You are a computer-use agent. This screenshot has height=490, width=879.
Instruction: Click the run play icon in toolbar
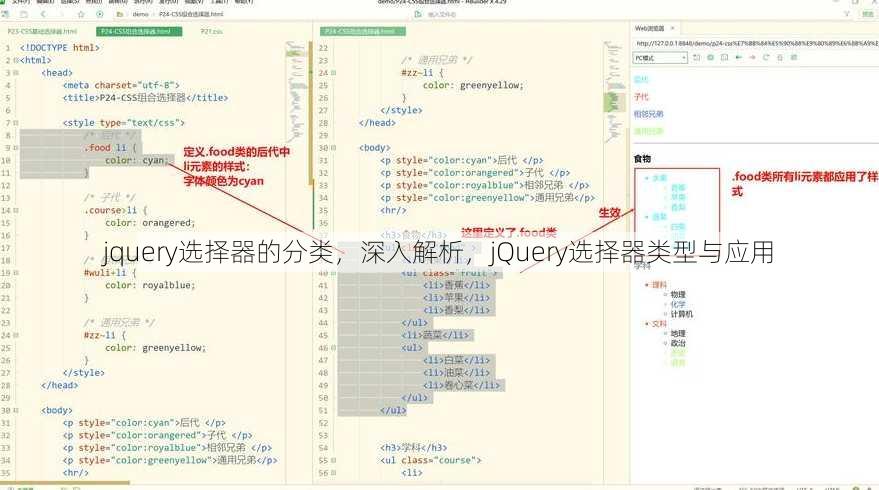coord(100,14)
